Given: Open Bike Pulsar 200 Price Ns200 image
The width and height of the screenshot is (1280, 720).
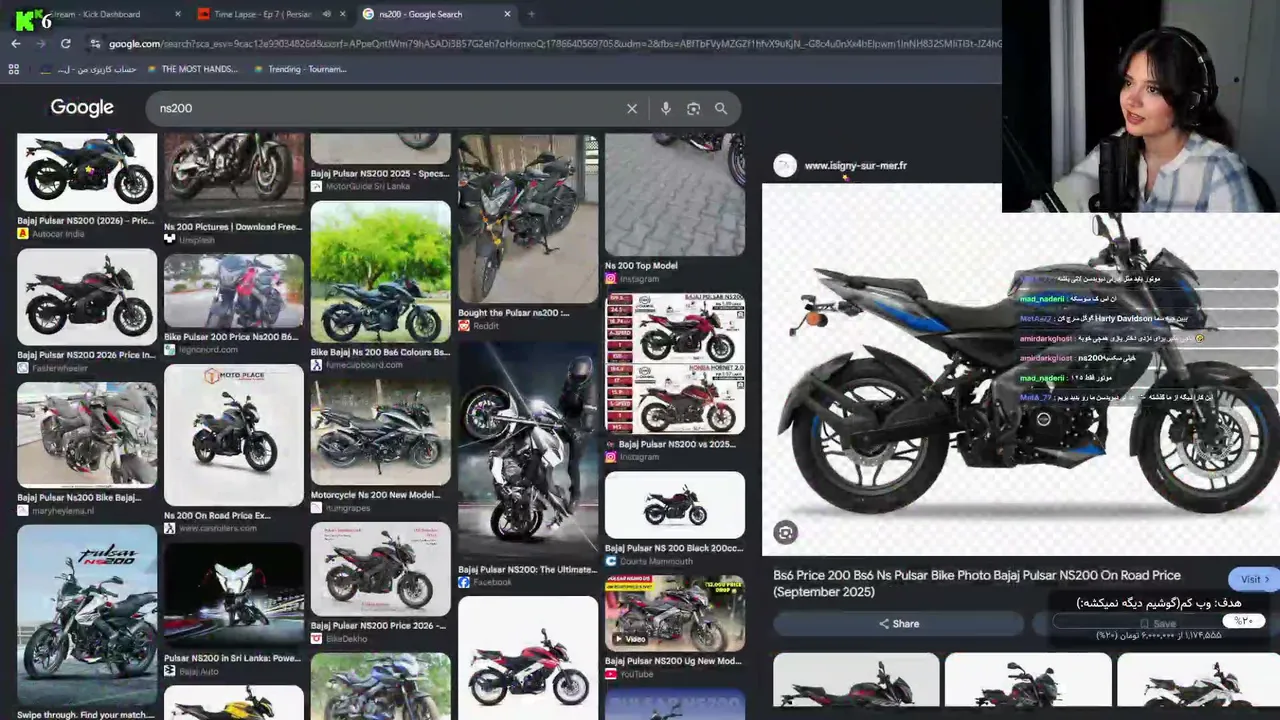Looking at the screenshot, I should tap(234, 291).
